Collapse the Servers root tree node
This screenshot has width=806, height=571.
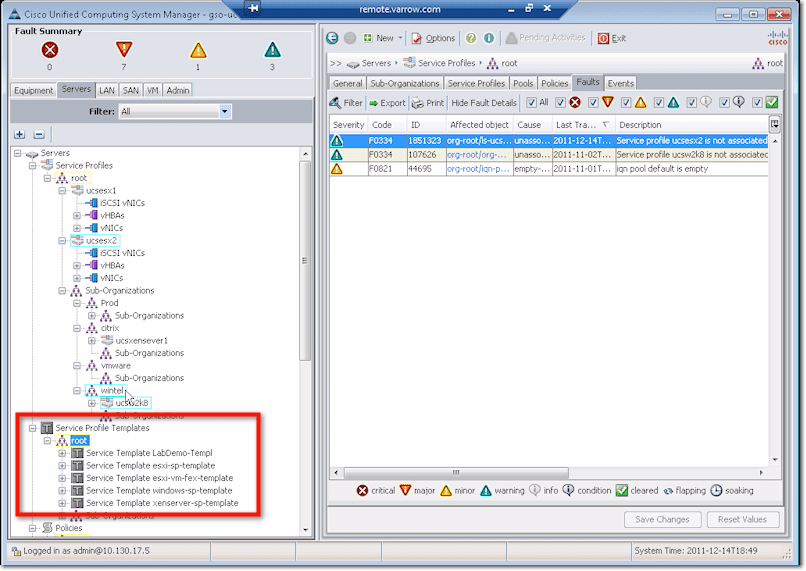click(18, 153)
